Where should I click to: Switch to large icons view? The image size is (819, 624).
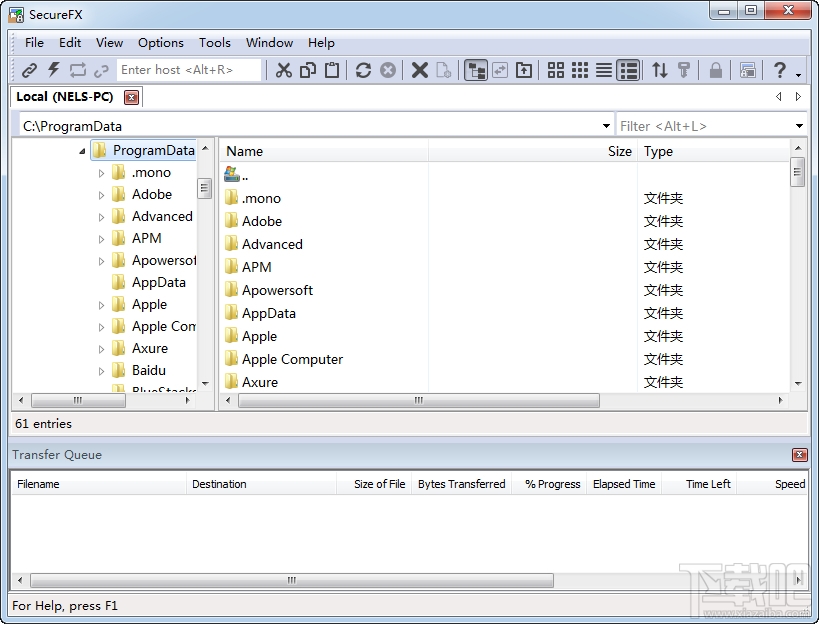click(x=556, y=70)
